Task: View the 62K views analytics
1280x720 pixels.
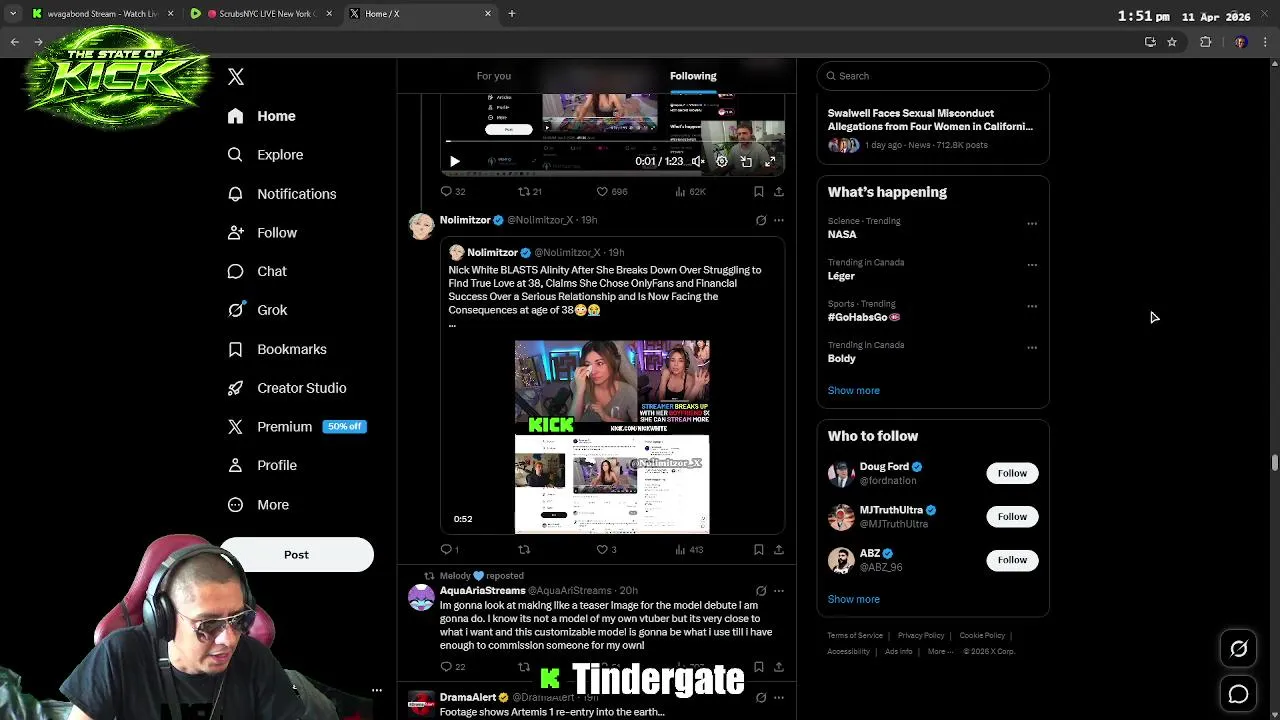Action: pos(690,191)
